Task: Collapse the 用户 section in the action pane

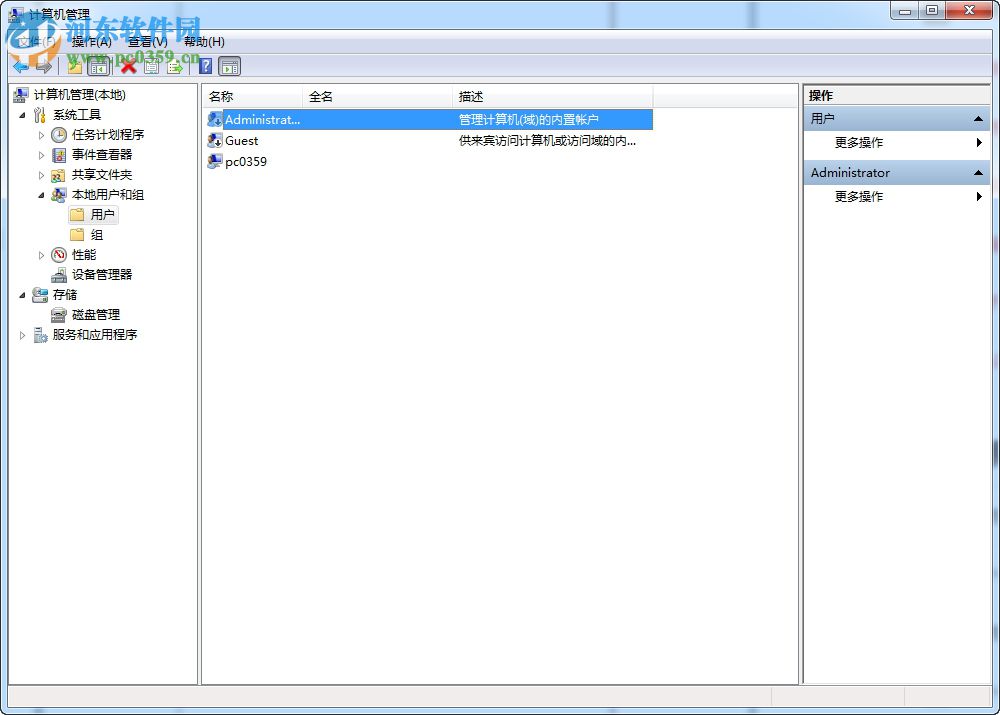Action: coord(977,118)
